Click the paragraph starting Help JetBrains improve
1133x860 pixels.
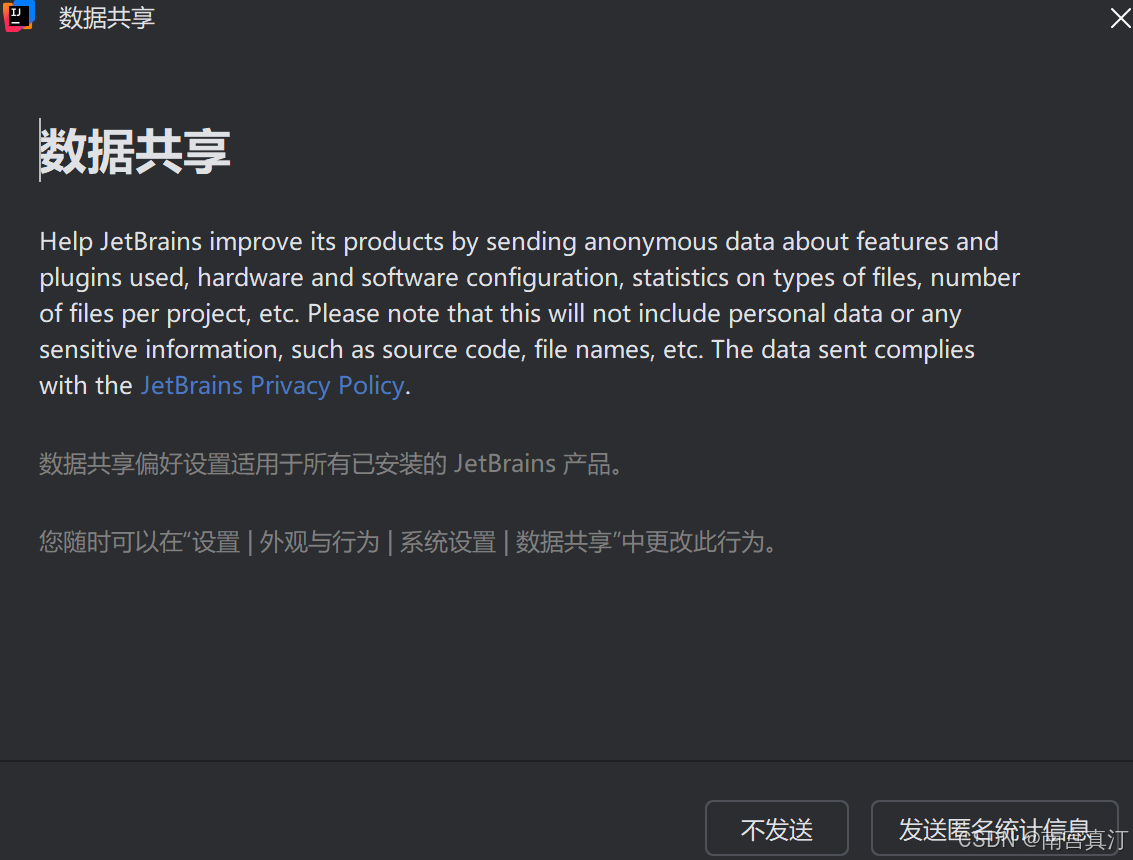(530, 314)
